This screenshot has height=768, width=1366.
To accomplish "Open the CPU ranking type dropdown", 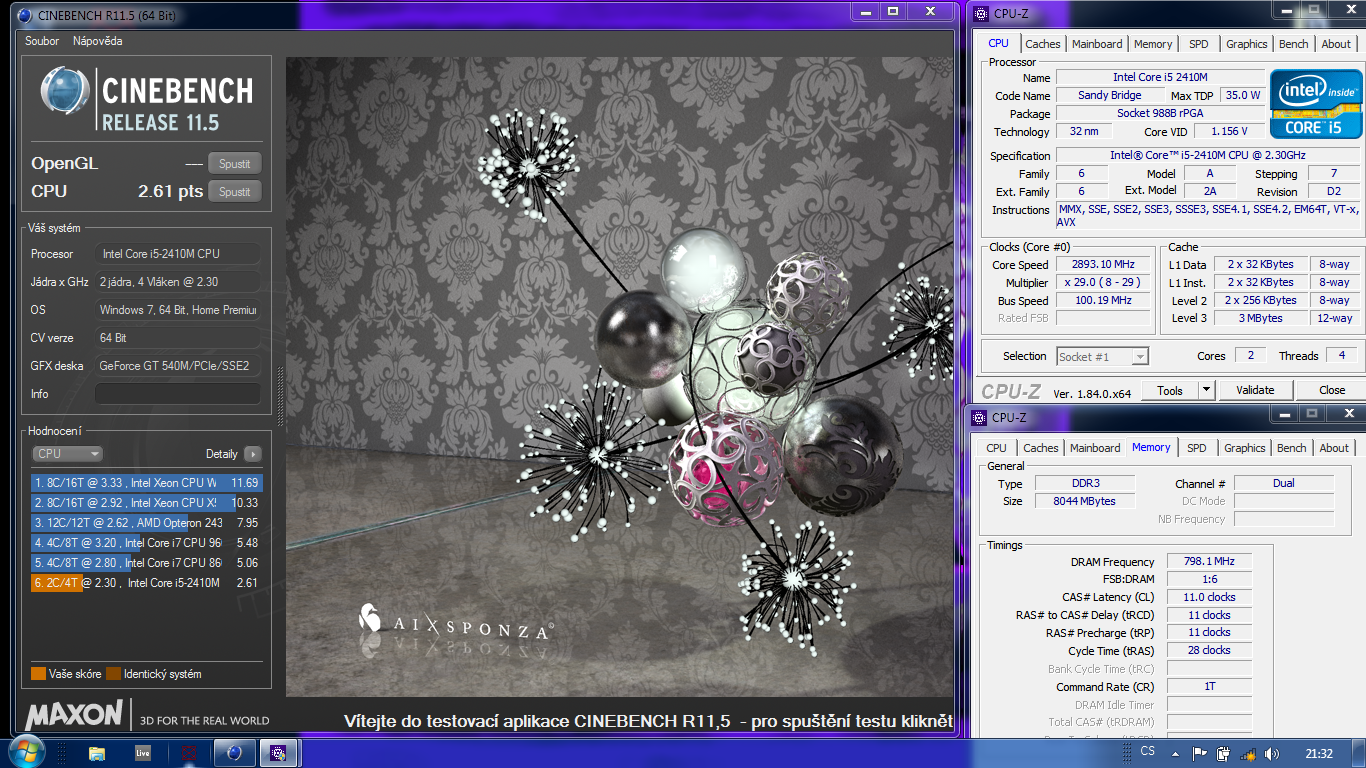I will [66, 454].
